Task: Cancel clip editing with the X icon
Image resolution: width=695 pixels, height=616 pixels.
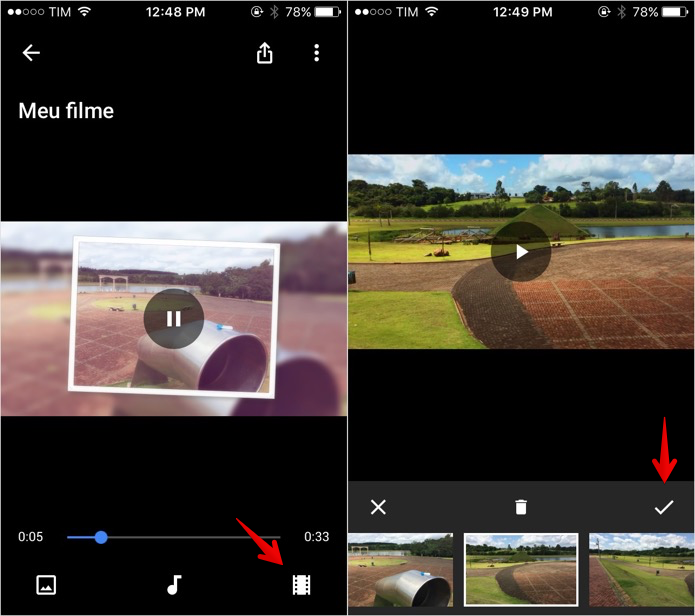Action: [378, 507]
